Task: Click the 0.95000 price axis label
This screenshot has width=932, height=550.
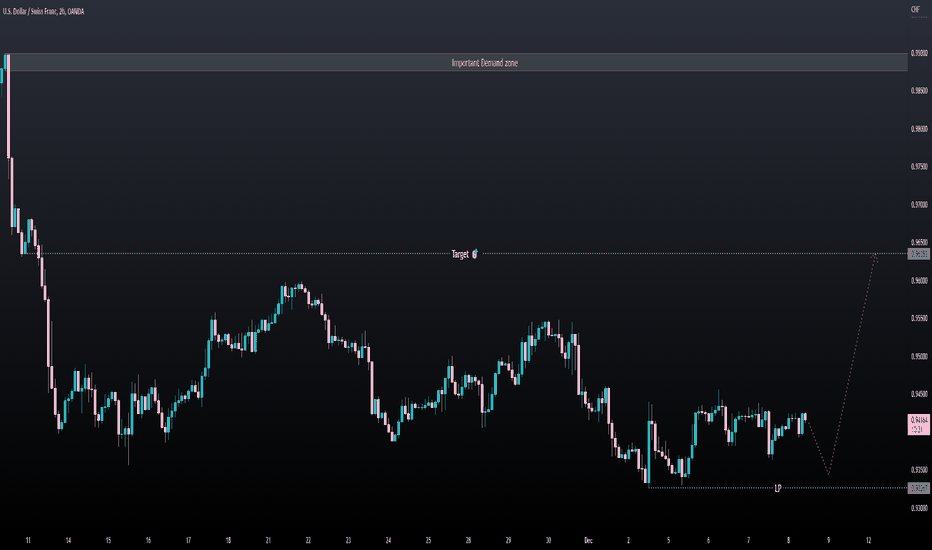Action: point(919,356)
